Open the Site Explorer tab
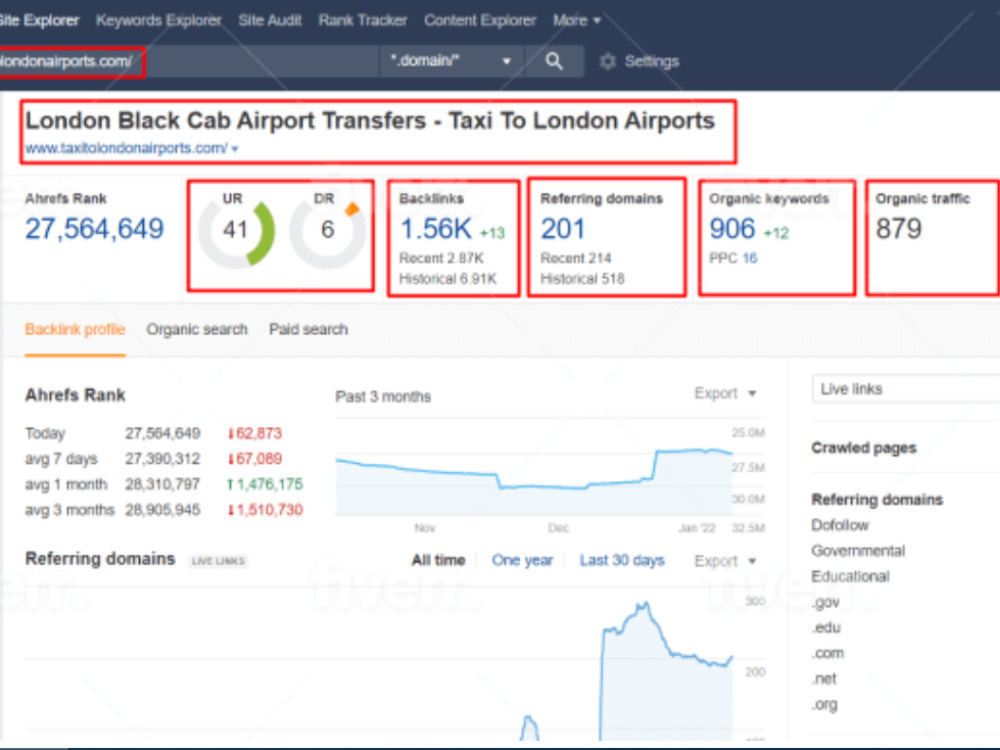This screenshot has height=750, width=1000. [x=39, y=20]
